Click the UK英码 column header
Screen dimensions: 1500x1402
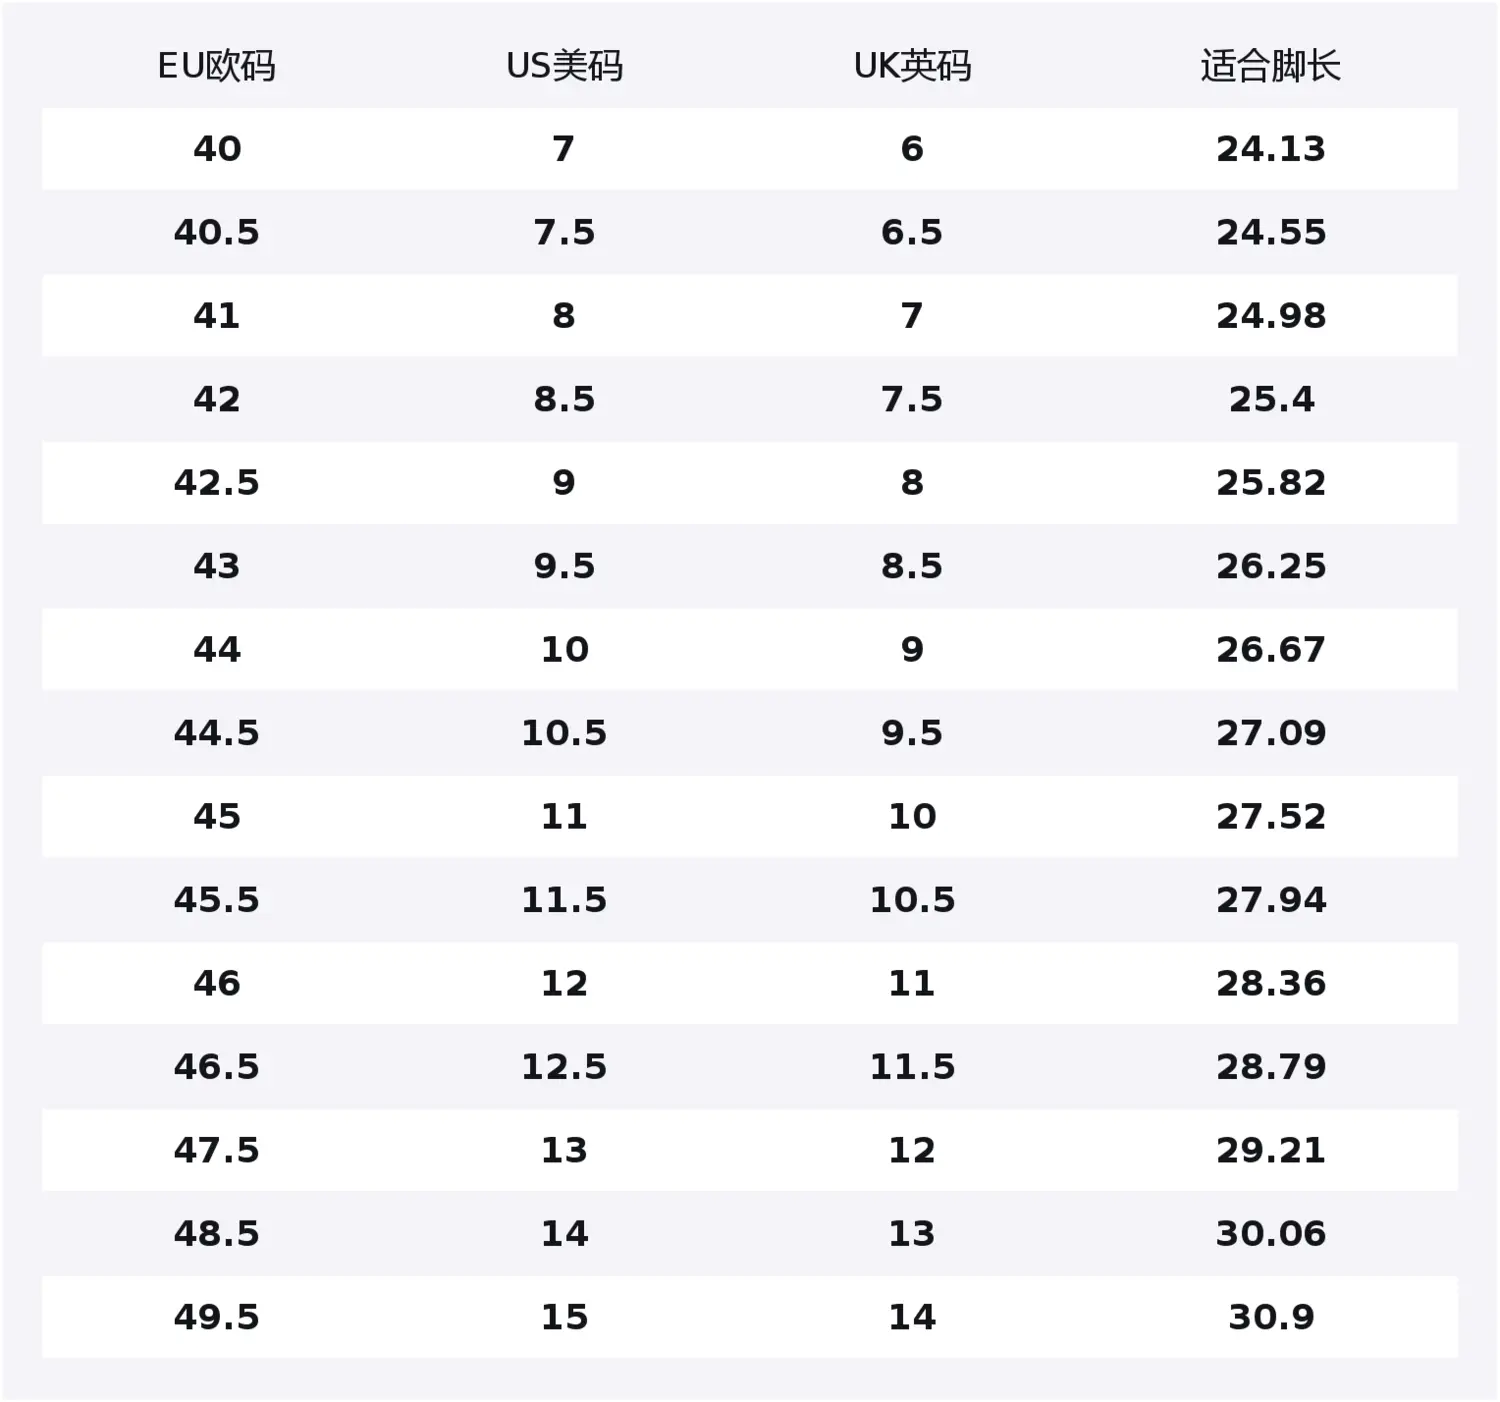coord(912,66)
